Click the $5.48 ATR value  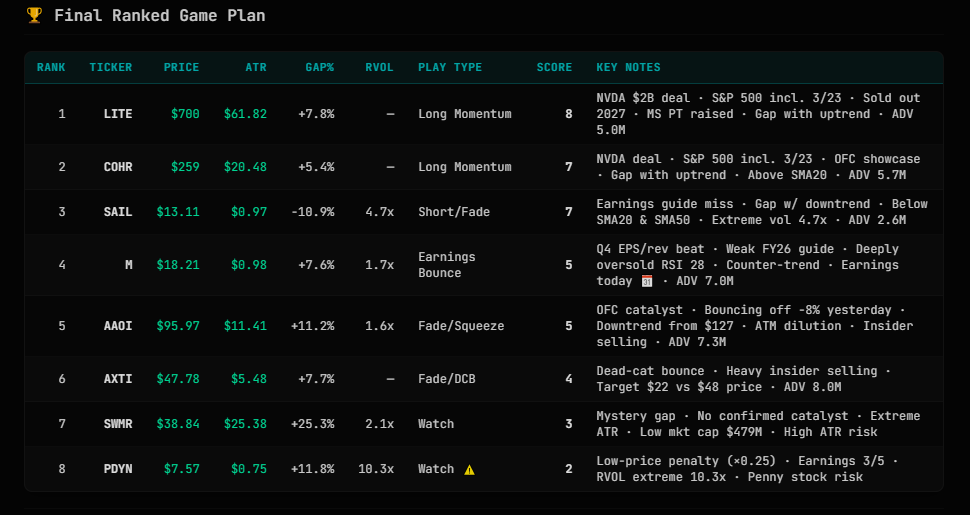pos(249,379)
